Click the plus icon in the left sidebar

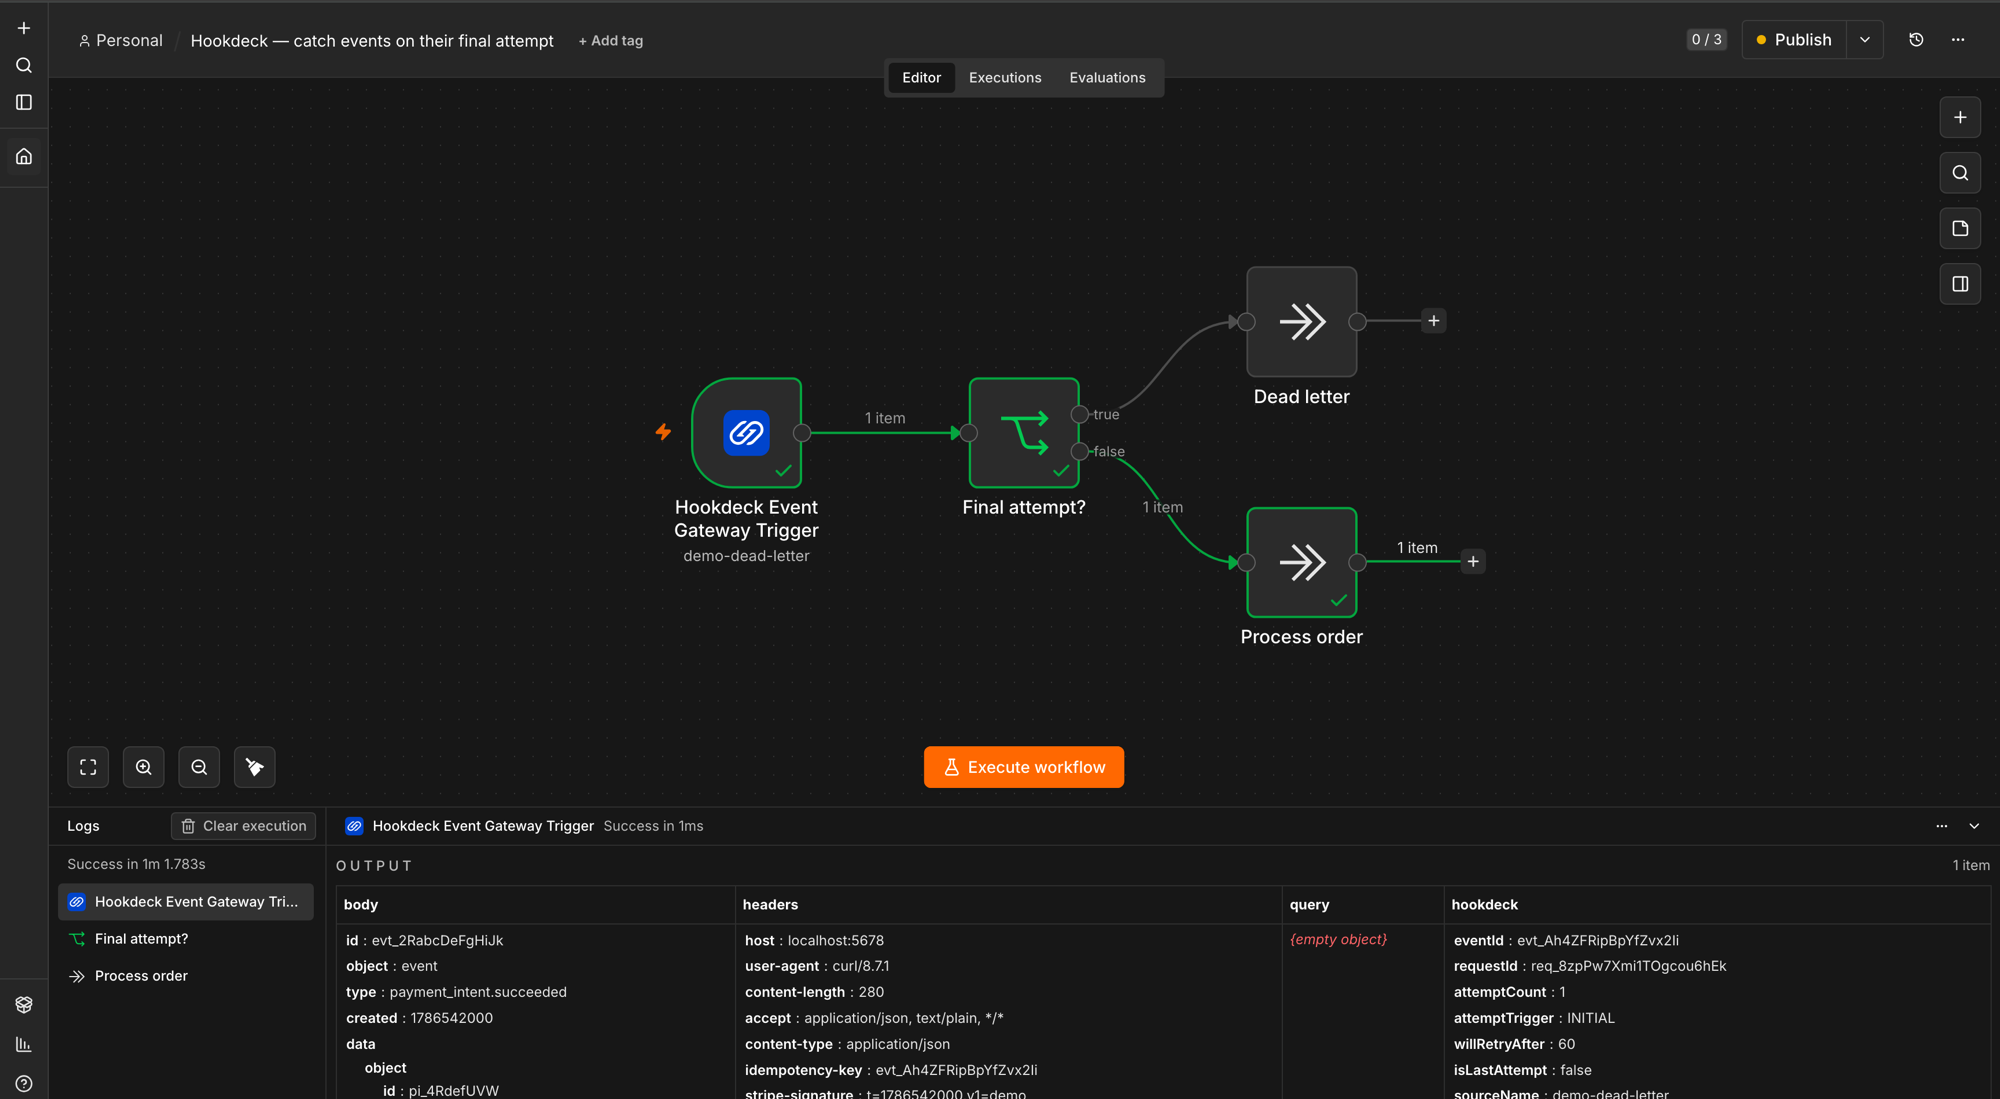pyautogui.click(x=24, y=28)
